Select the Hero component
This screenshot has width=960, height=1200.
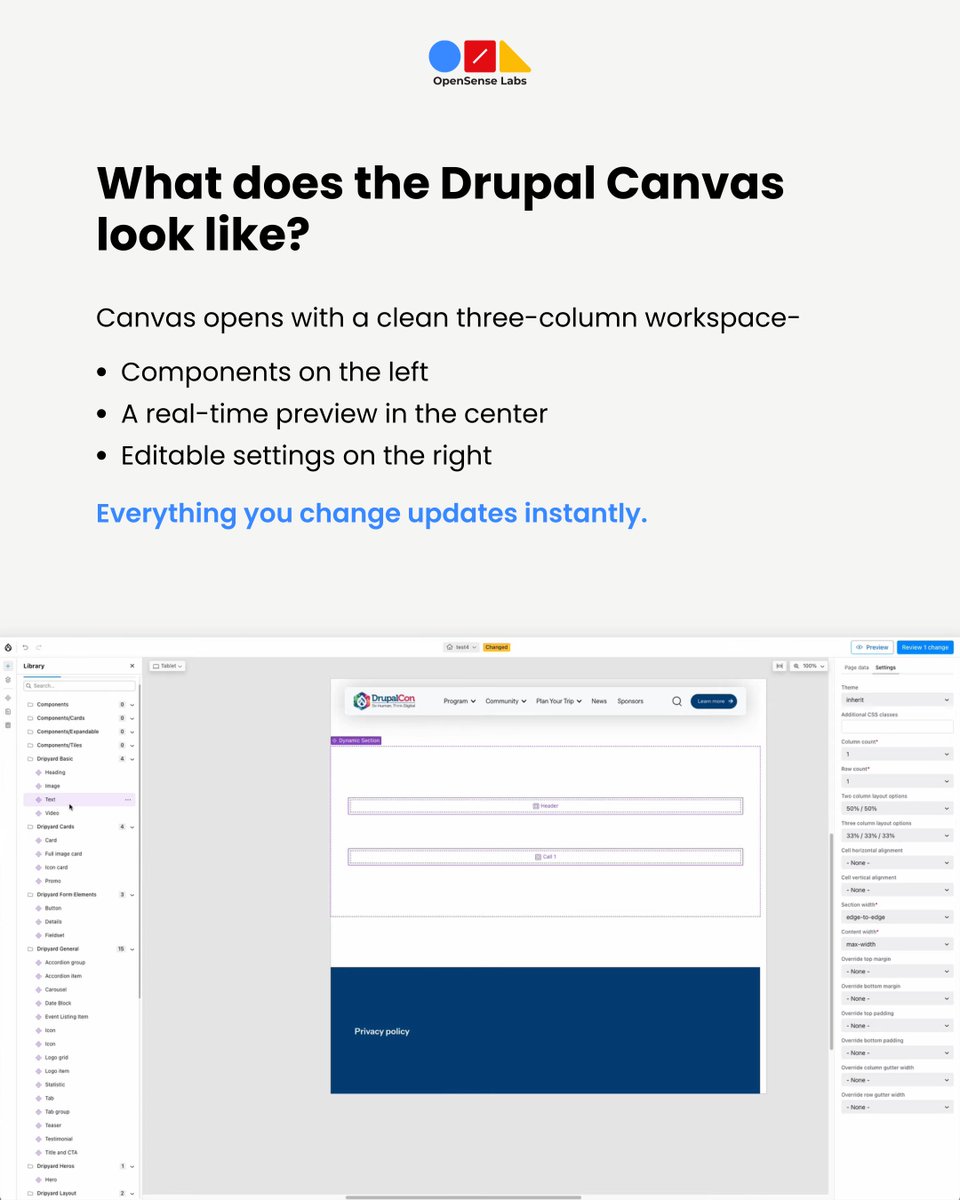click(x=80, y=1180)
